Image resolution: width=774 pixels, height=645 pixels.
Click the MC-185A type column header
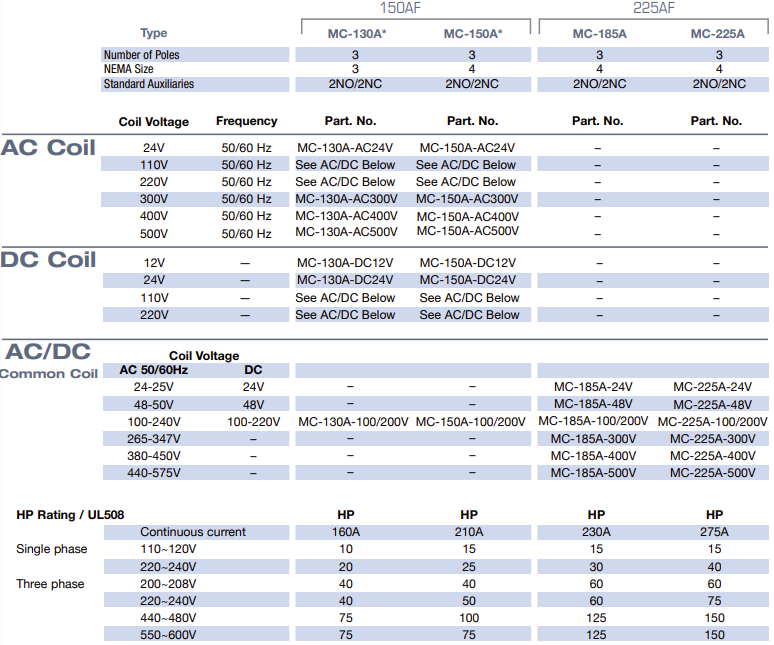point(599,34)
